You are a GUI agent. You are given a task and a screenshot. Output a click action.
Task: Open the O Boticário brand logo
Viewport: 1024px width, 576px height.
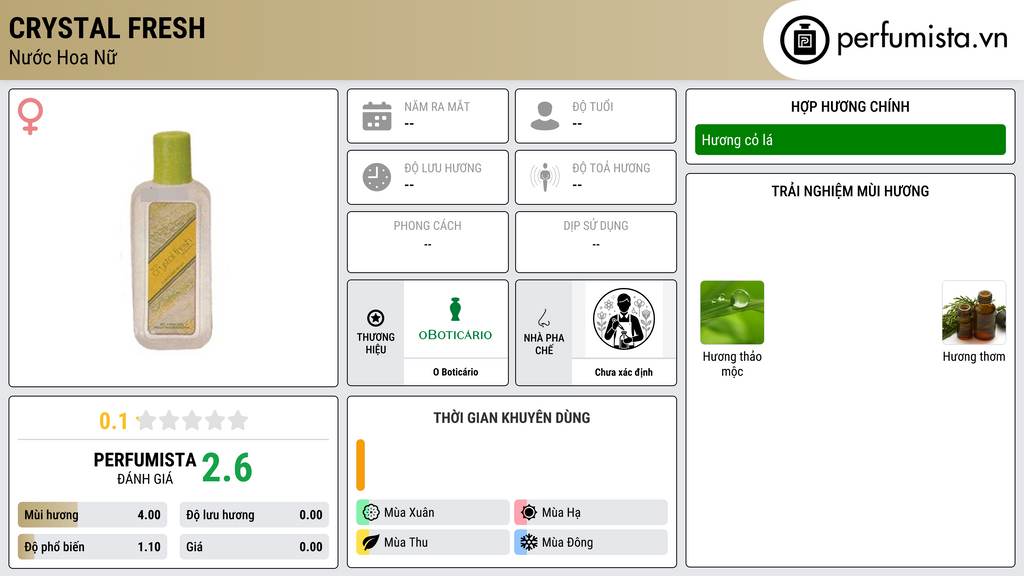coord(455,320)
